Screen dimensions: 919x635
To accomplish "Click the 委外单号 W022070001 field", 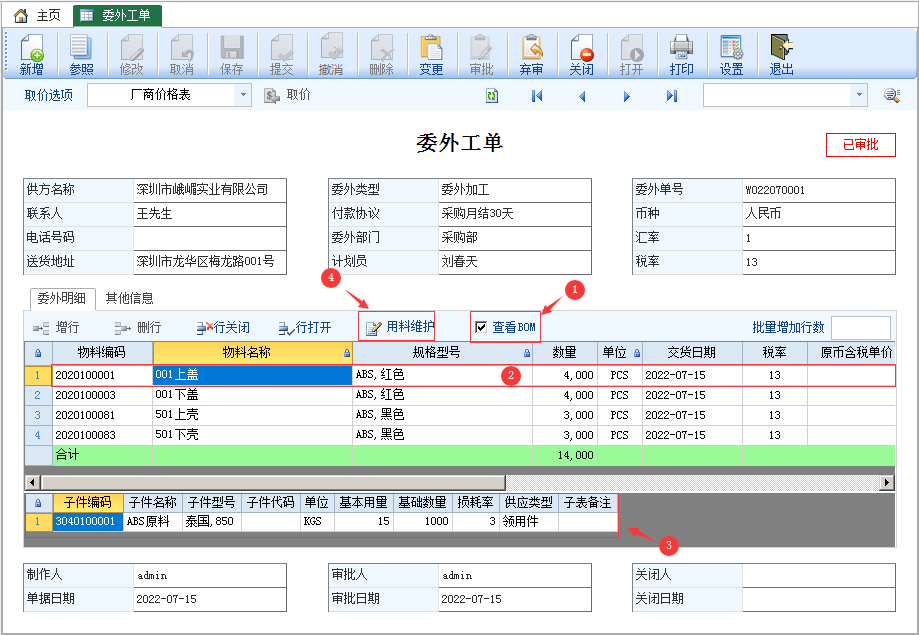I will click(x=818, y=190).
